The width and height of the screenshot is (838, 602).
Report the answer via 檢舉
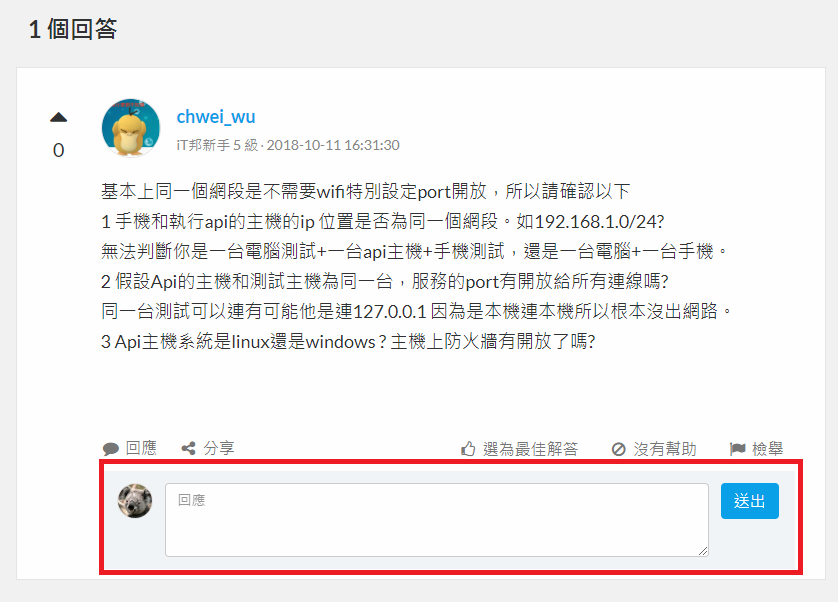767,449
